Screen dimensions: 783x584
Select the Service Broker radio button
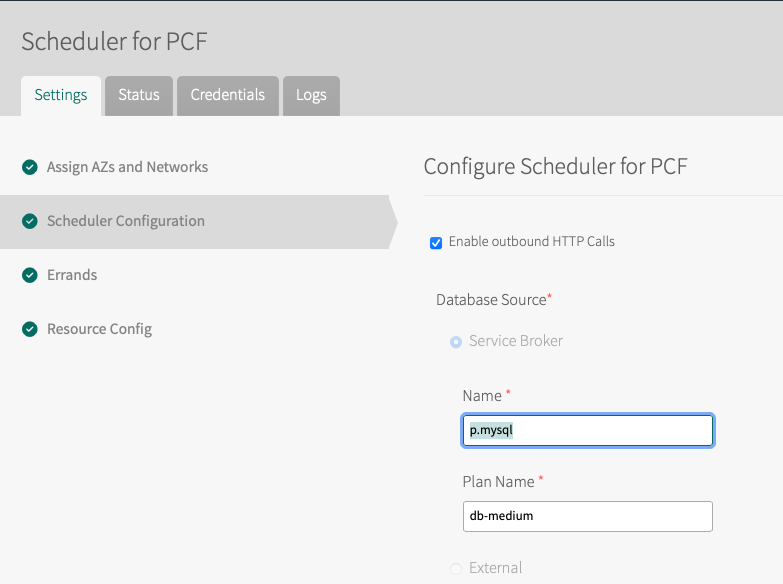click(456, 342)
